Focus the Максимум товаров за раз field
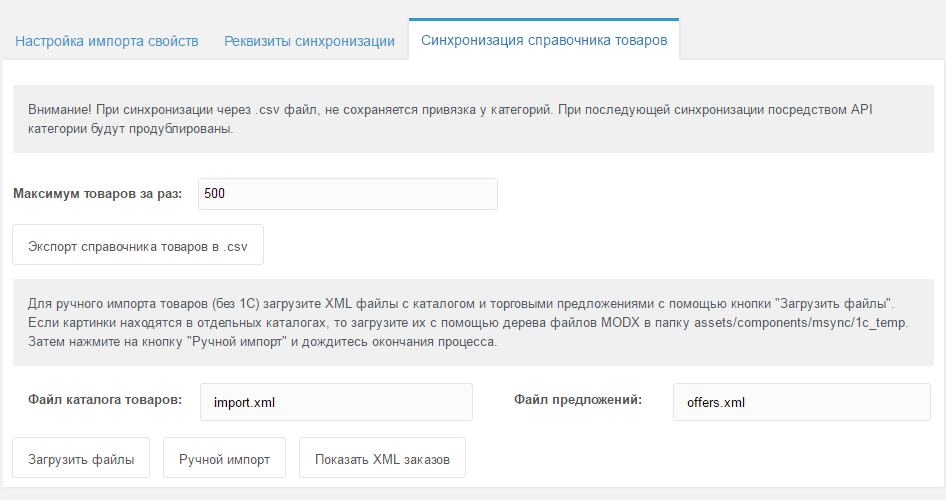The height and width of the screenshot is (500, 946). tap(348, 194)
